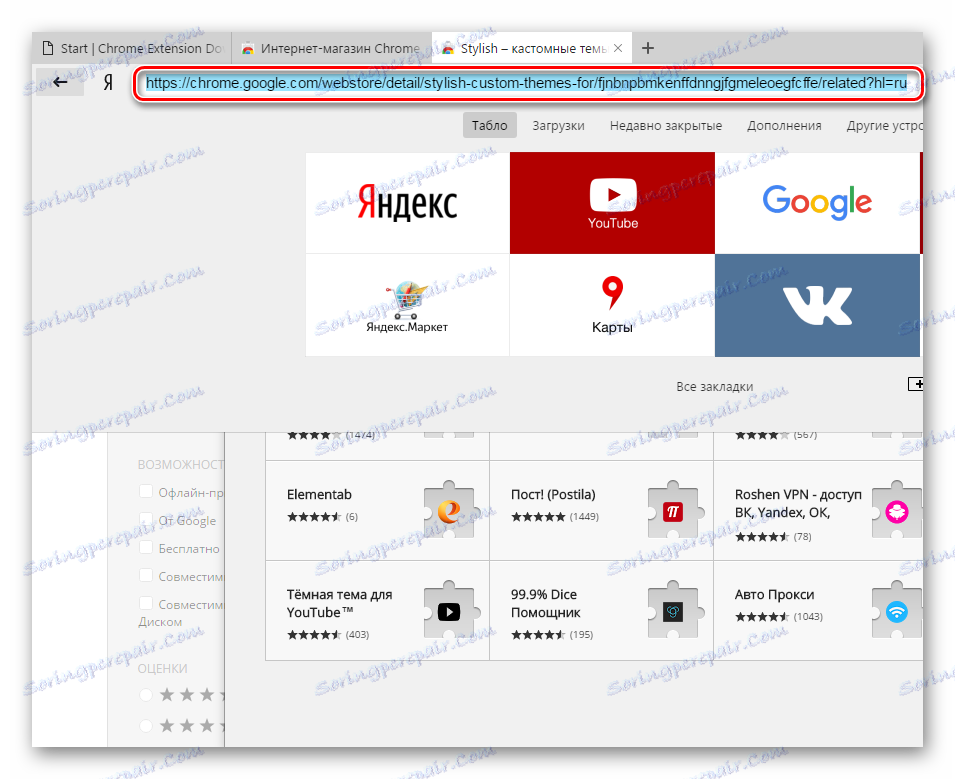Open the Карты tile

coord(612,305)
